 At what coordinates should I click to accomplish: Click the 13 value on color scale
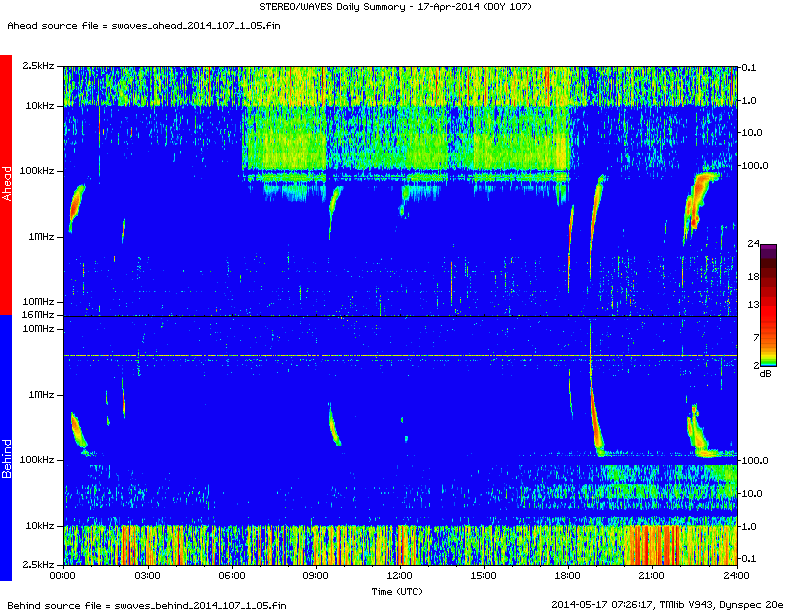[754, 304]
